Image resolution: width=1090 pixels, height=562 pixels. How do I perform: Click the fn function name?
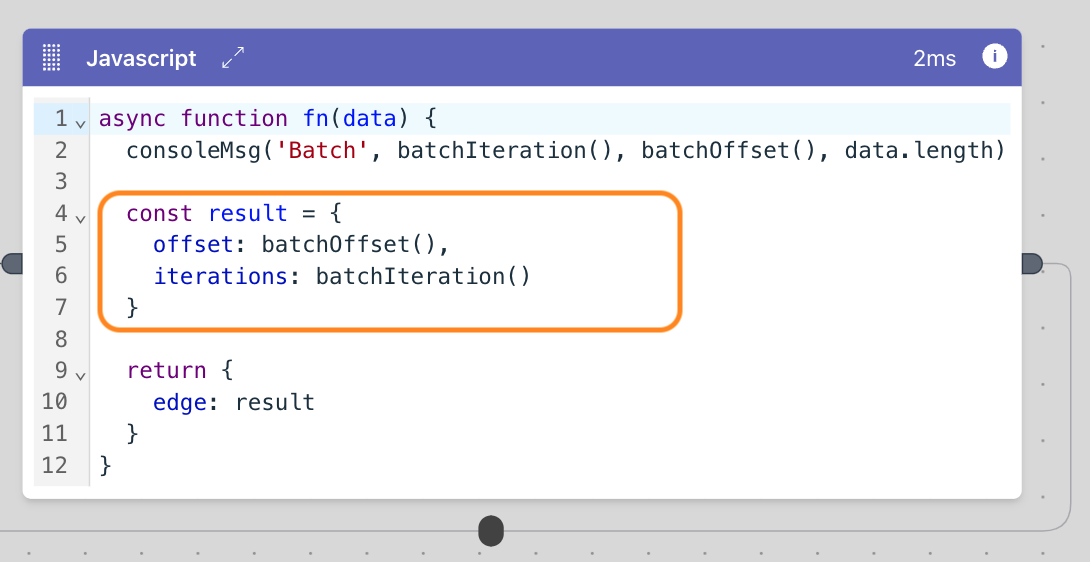click(316, 119)
